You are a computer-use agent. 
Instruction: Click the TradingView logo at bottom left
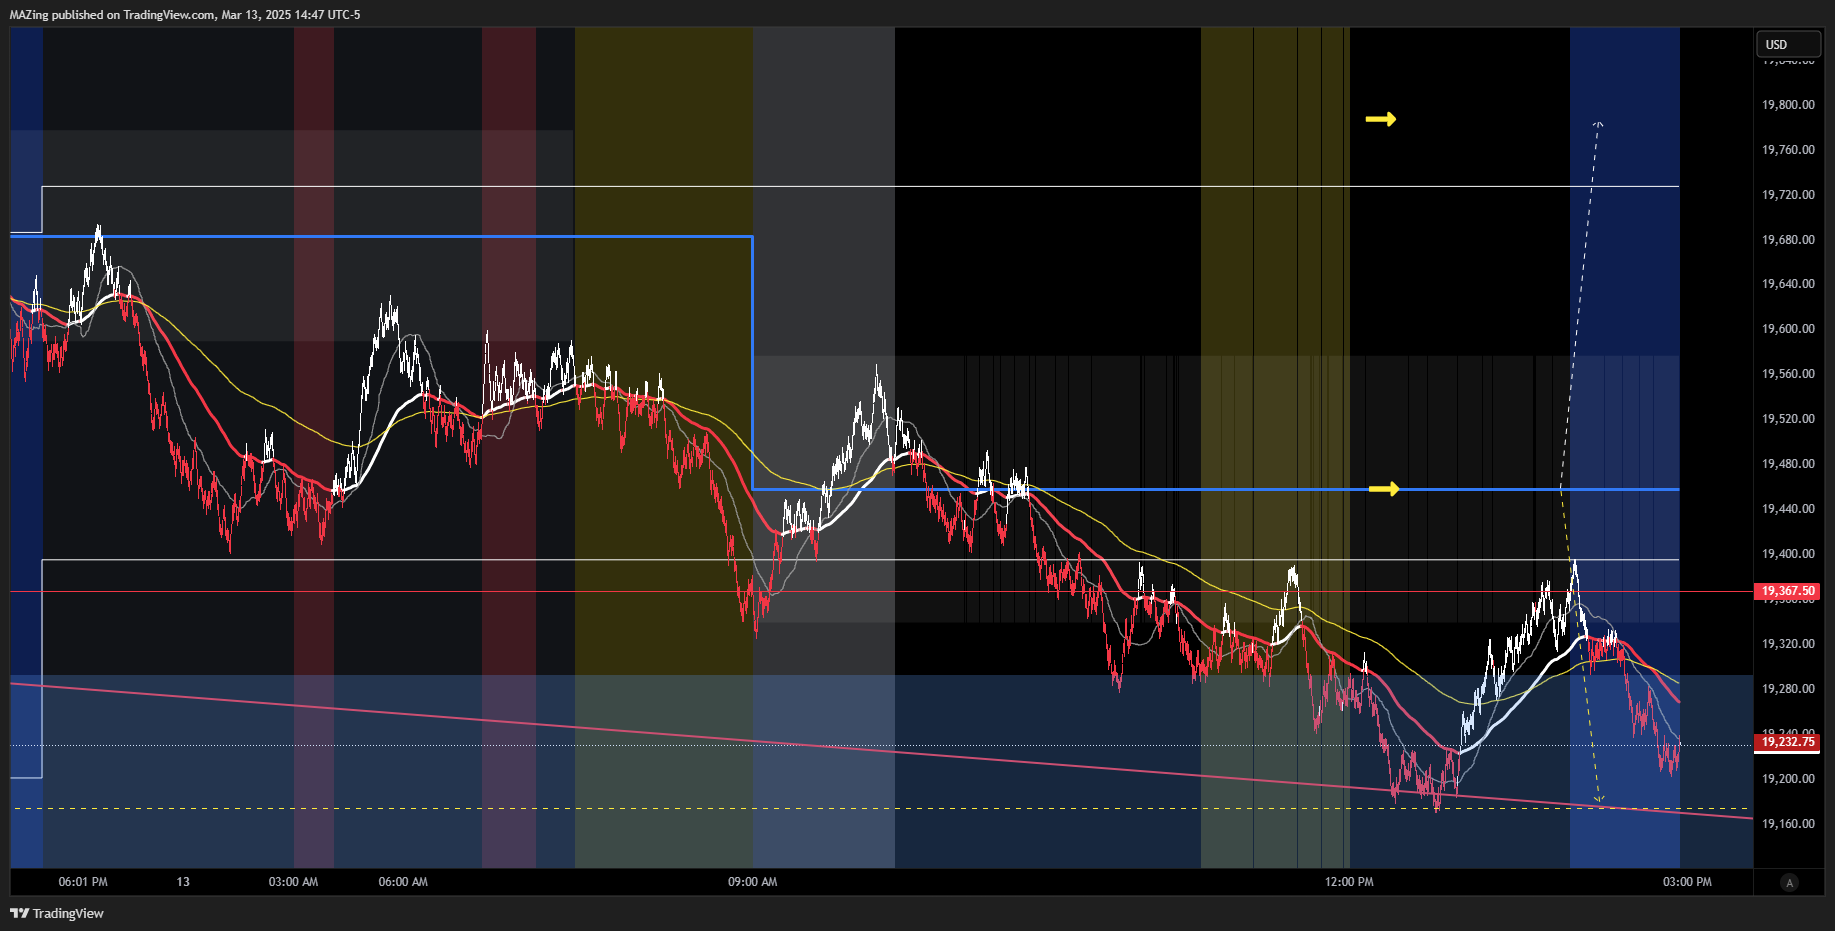57,913
